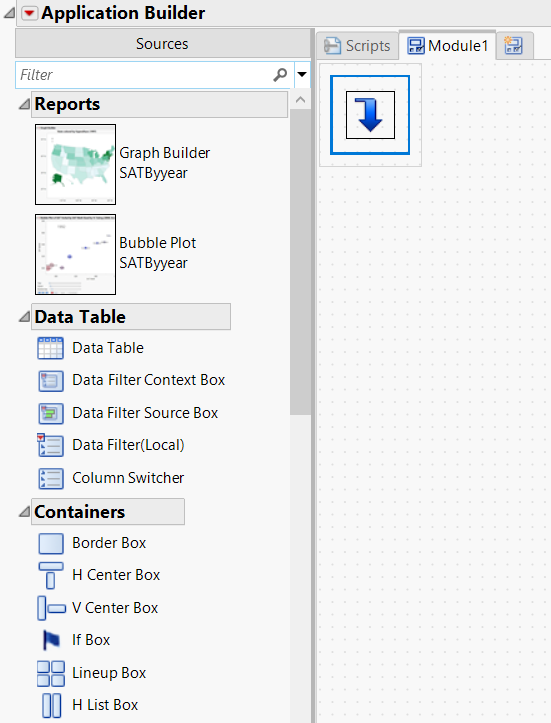
Task: Click the H List Box label
Action: tap(105, 705)
